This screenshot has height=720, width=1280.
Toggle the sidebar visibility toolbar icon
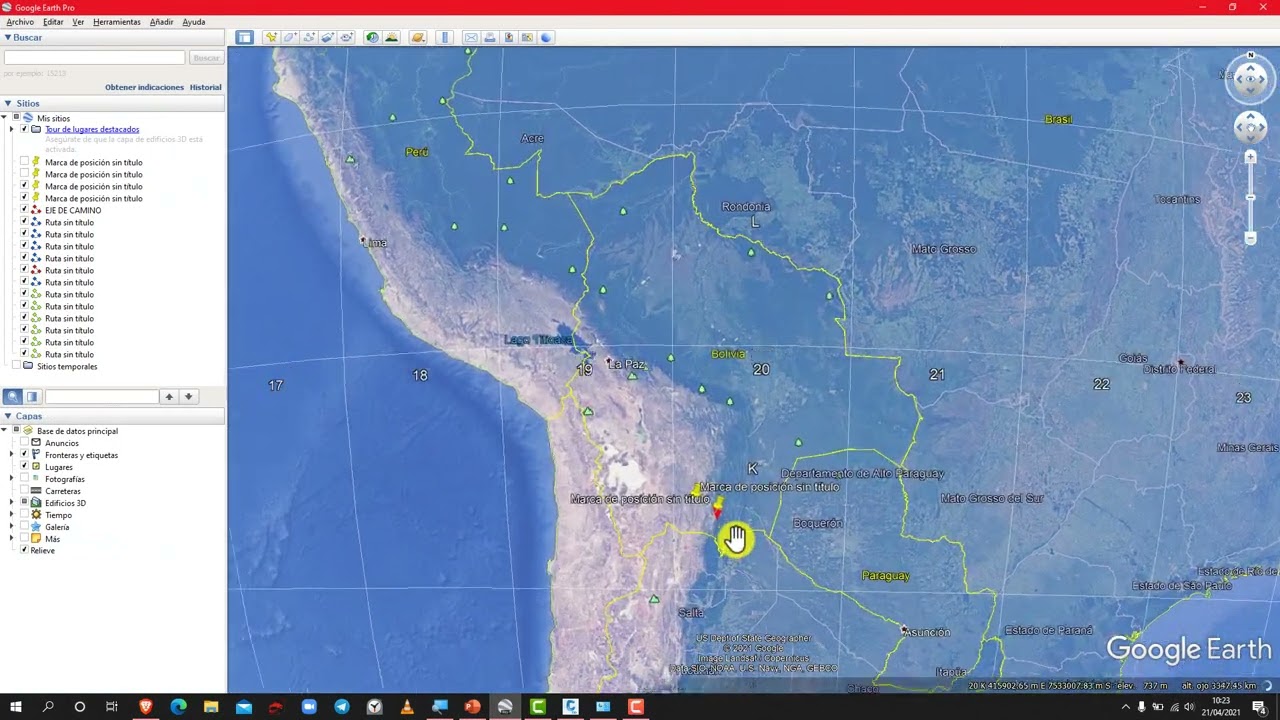point(244,37)
